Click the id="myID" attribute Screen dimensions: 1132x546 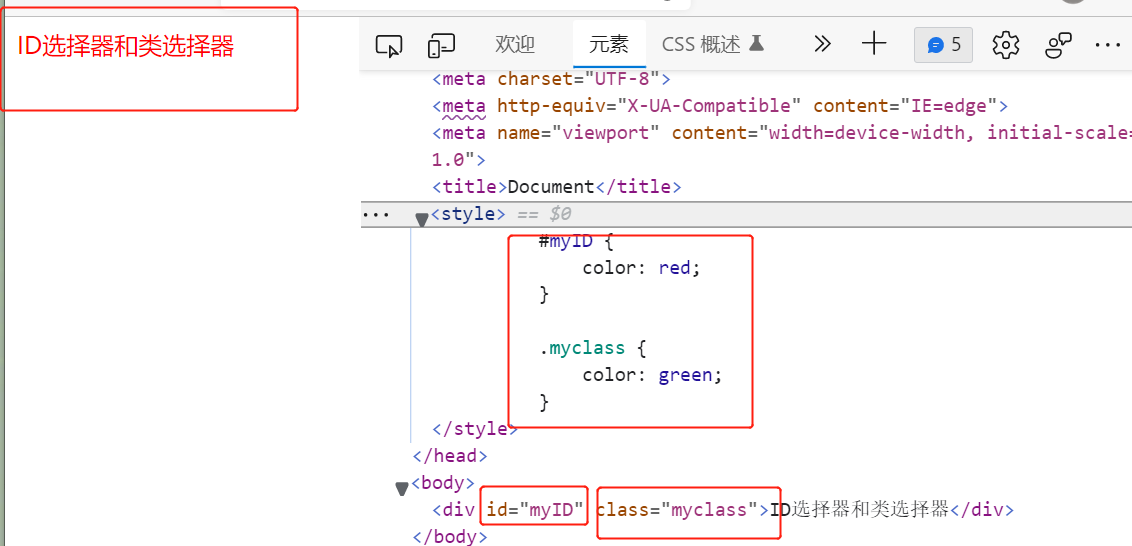[535, 510]
